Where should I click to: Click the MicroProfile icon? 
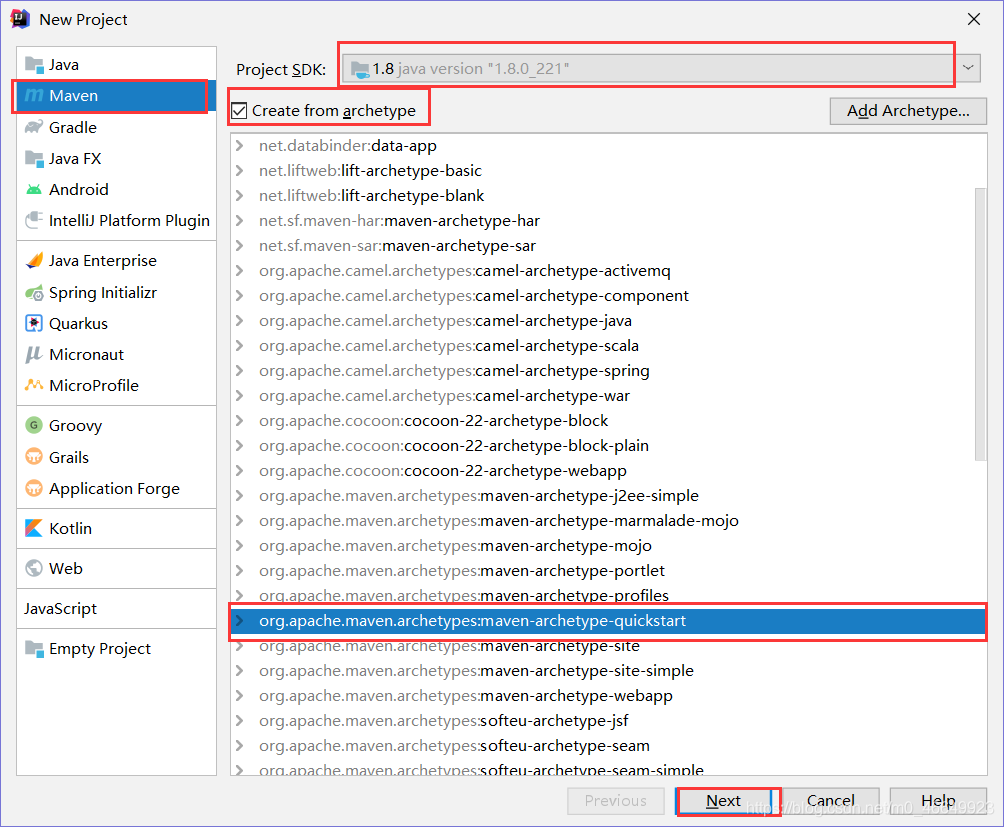34,385
